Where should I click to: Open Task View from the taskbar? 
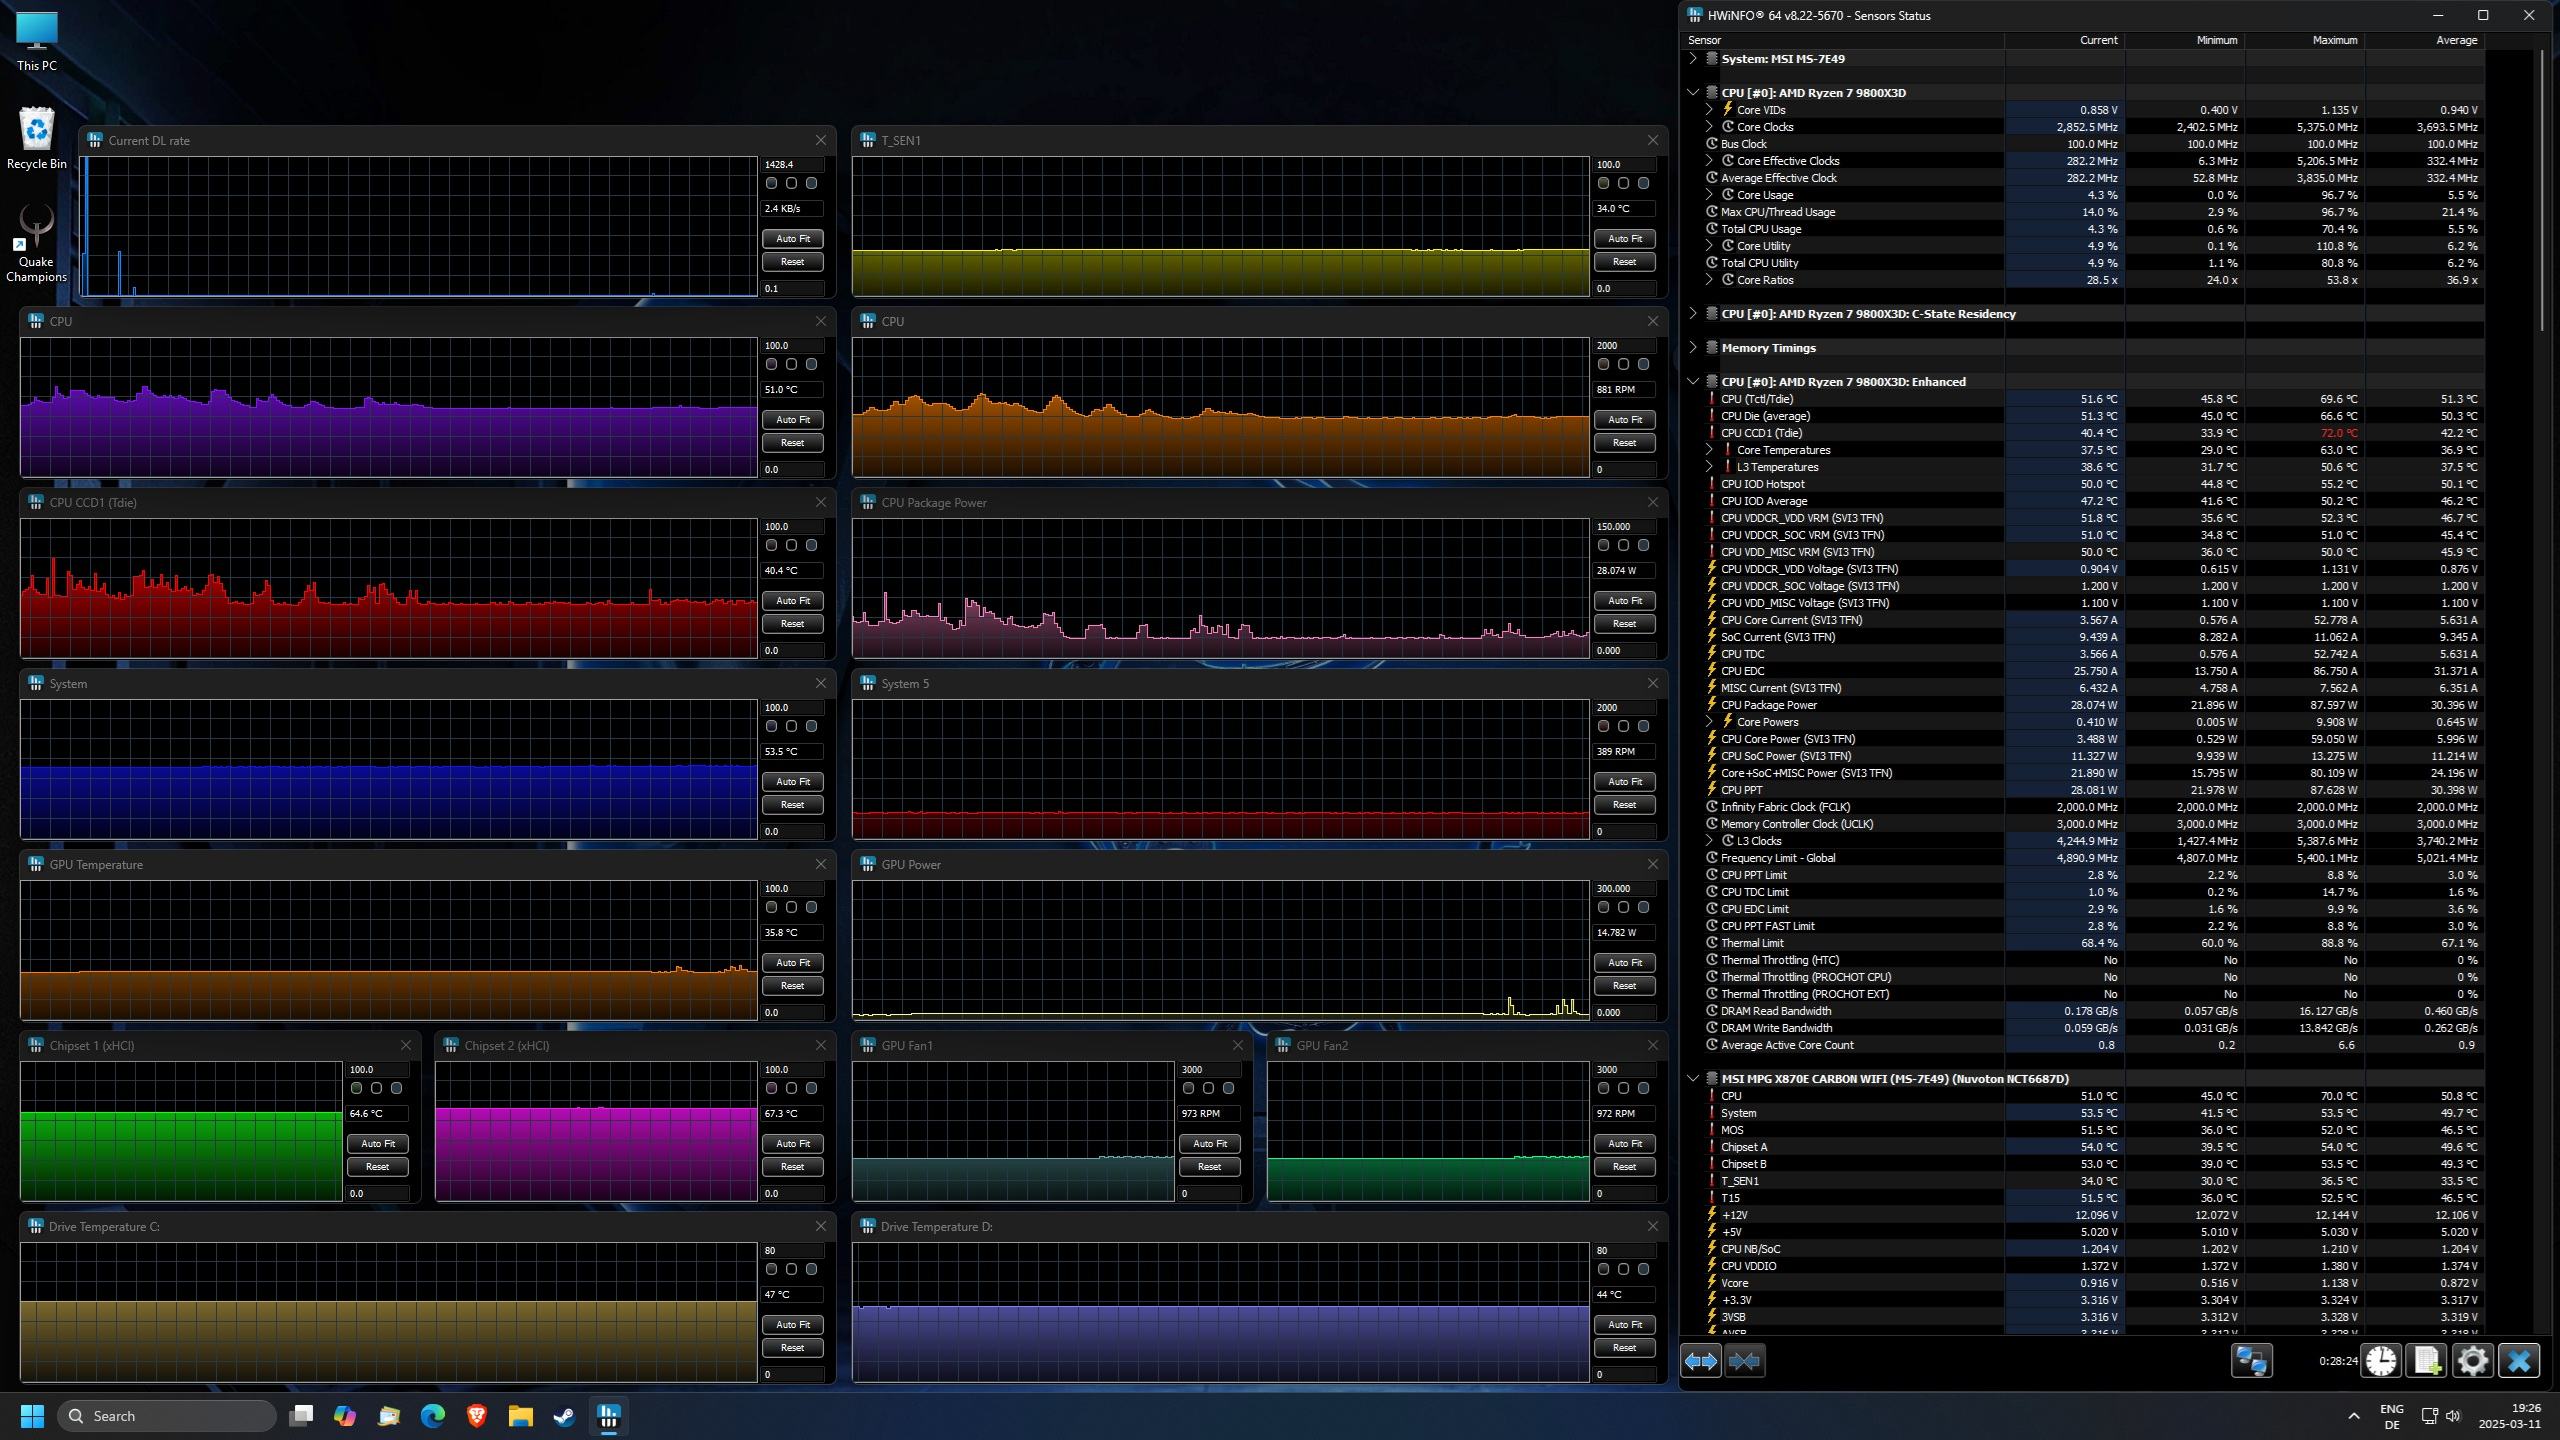(x=301, y=1416)
